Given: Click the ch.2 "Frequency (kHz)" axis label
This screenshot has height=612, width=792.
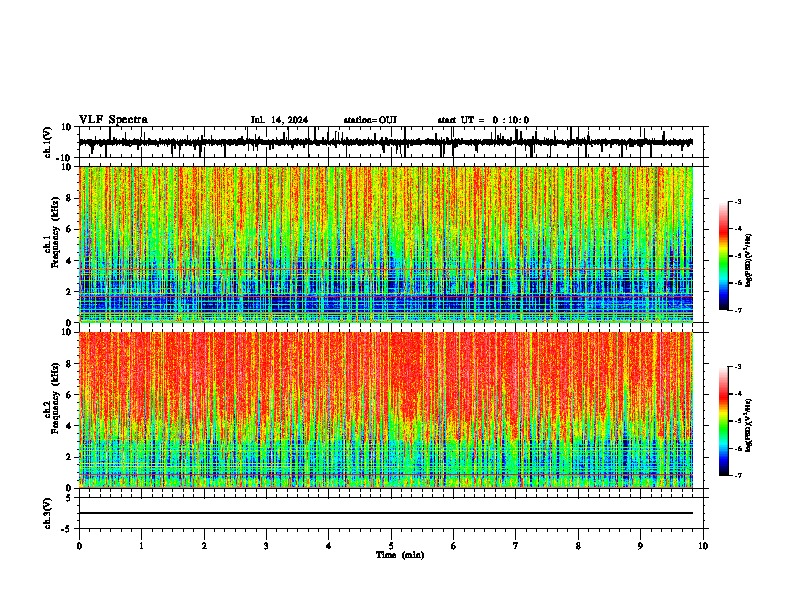Looking at the screenshot, I should click(55, 397).
